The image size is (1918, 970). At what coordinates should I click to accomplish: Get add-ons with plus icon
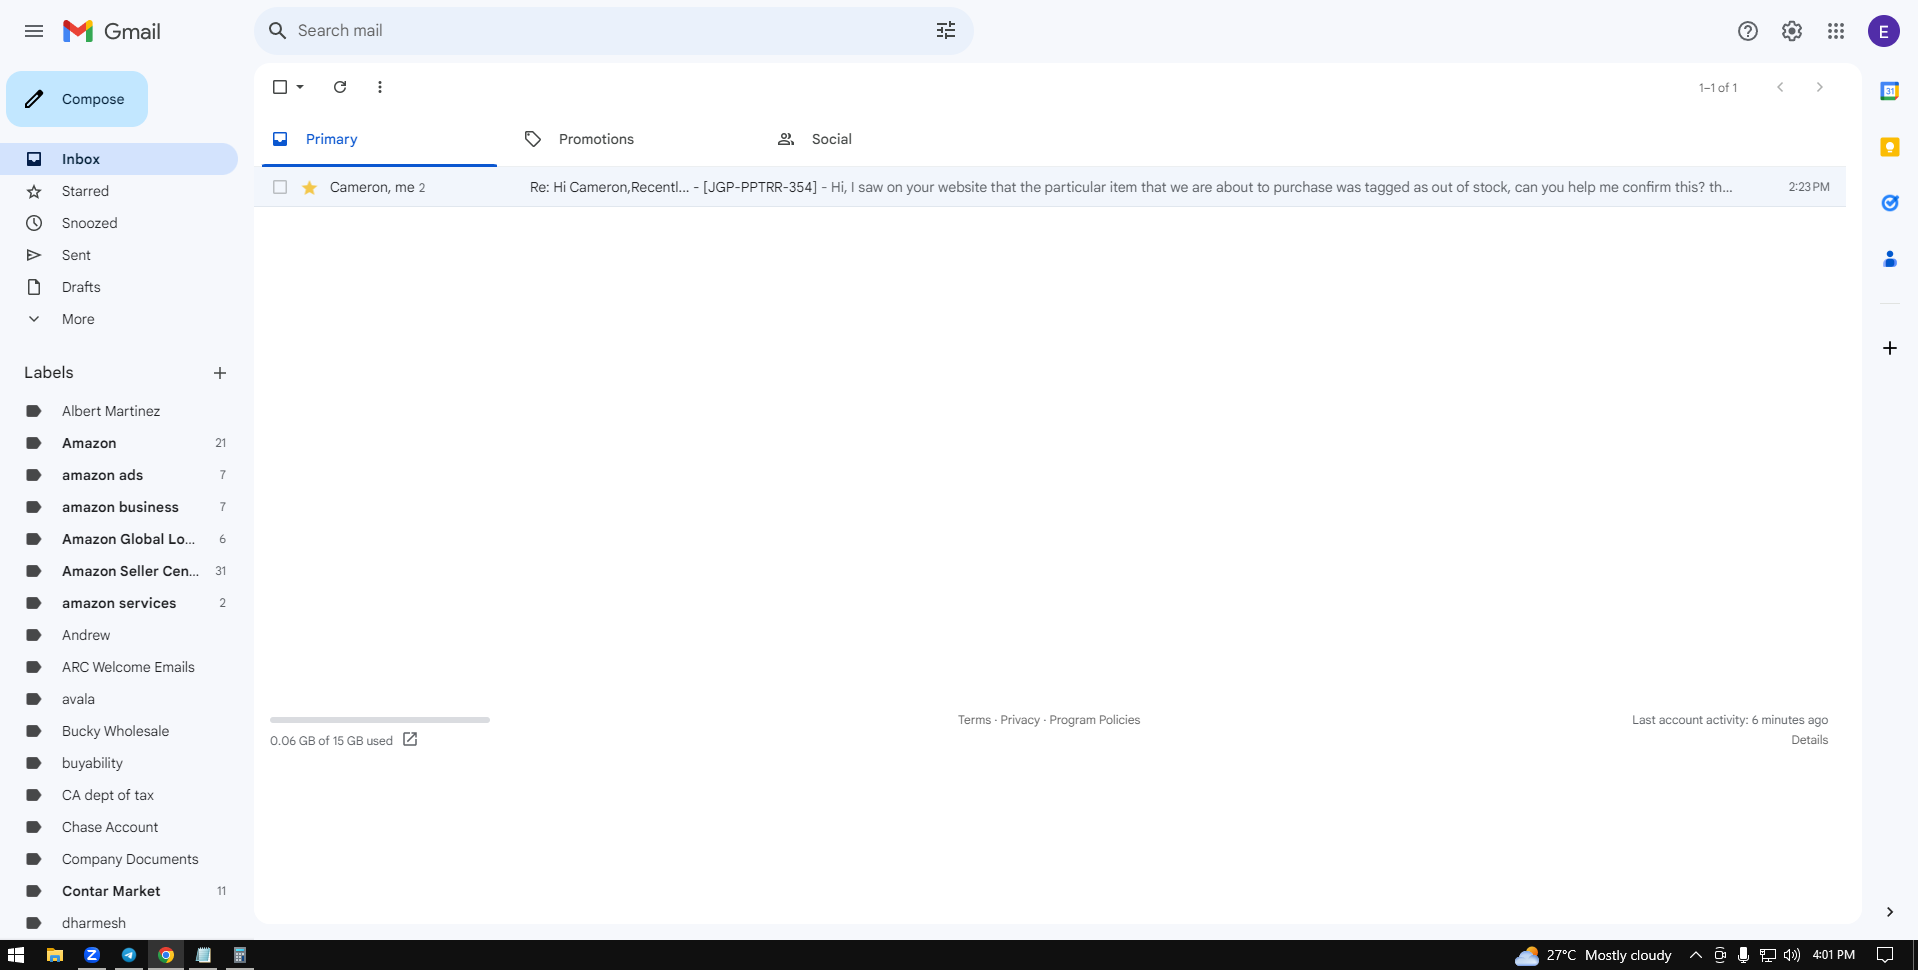(1890, 348)
